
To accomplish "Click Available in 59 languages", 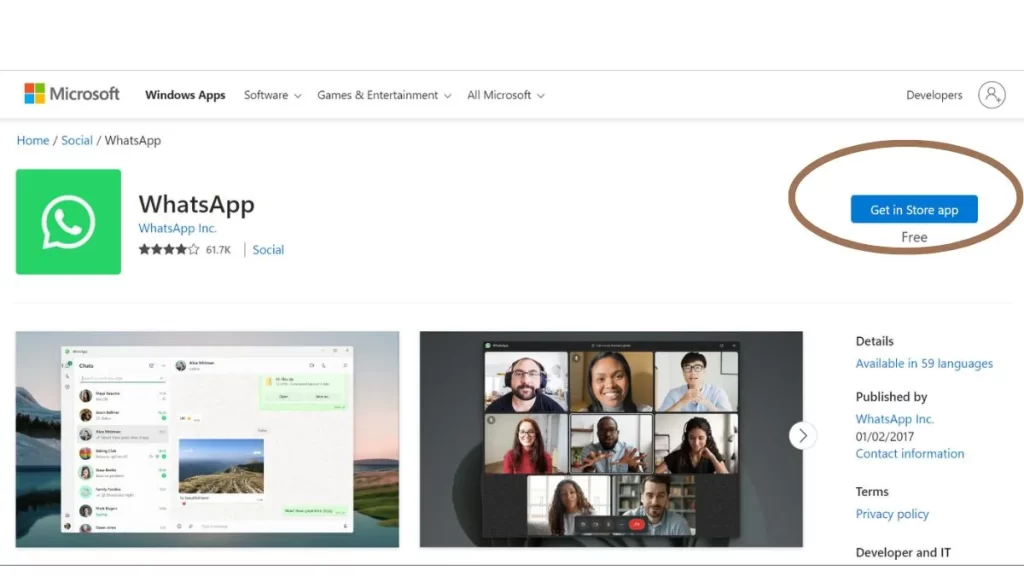I will [x=923, y=363].
